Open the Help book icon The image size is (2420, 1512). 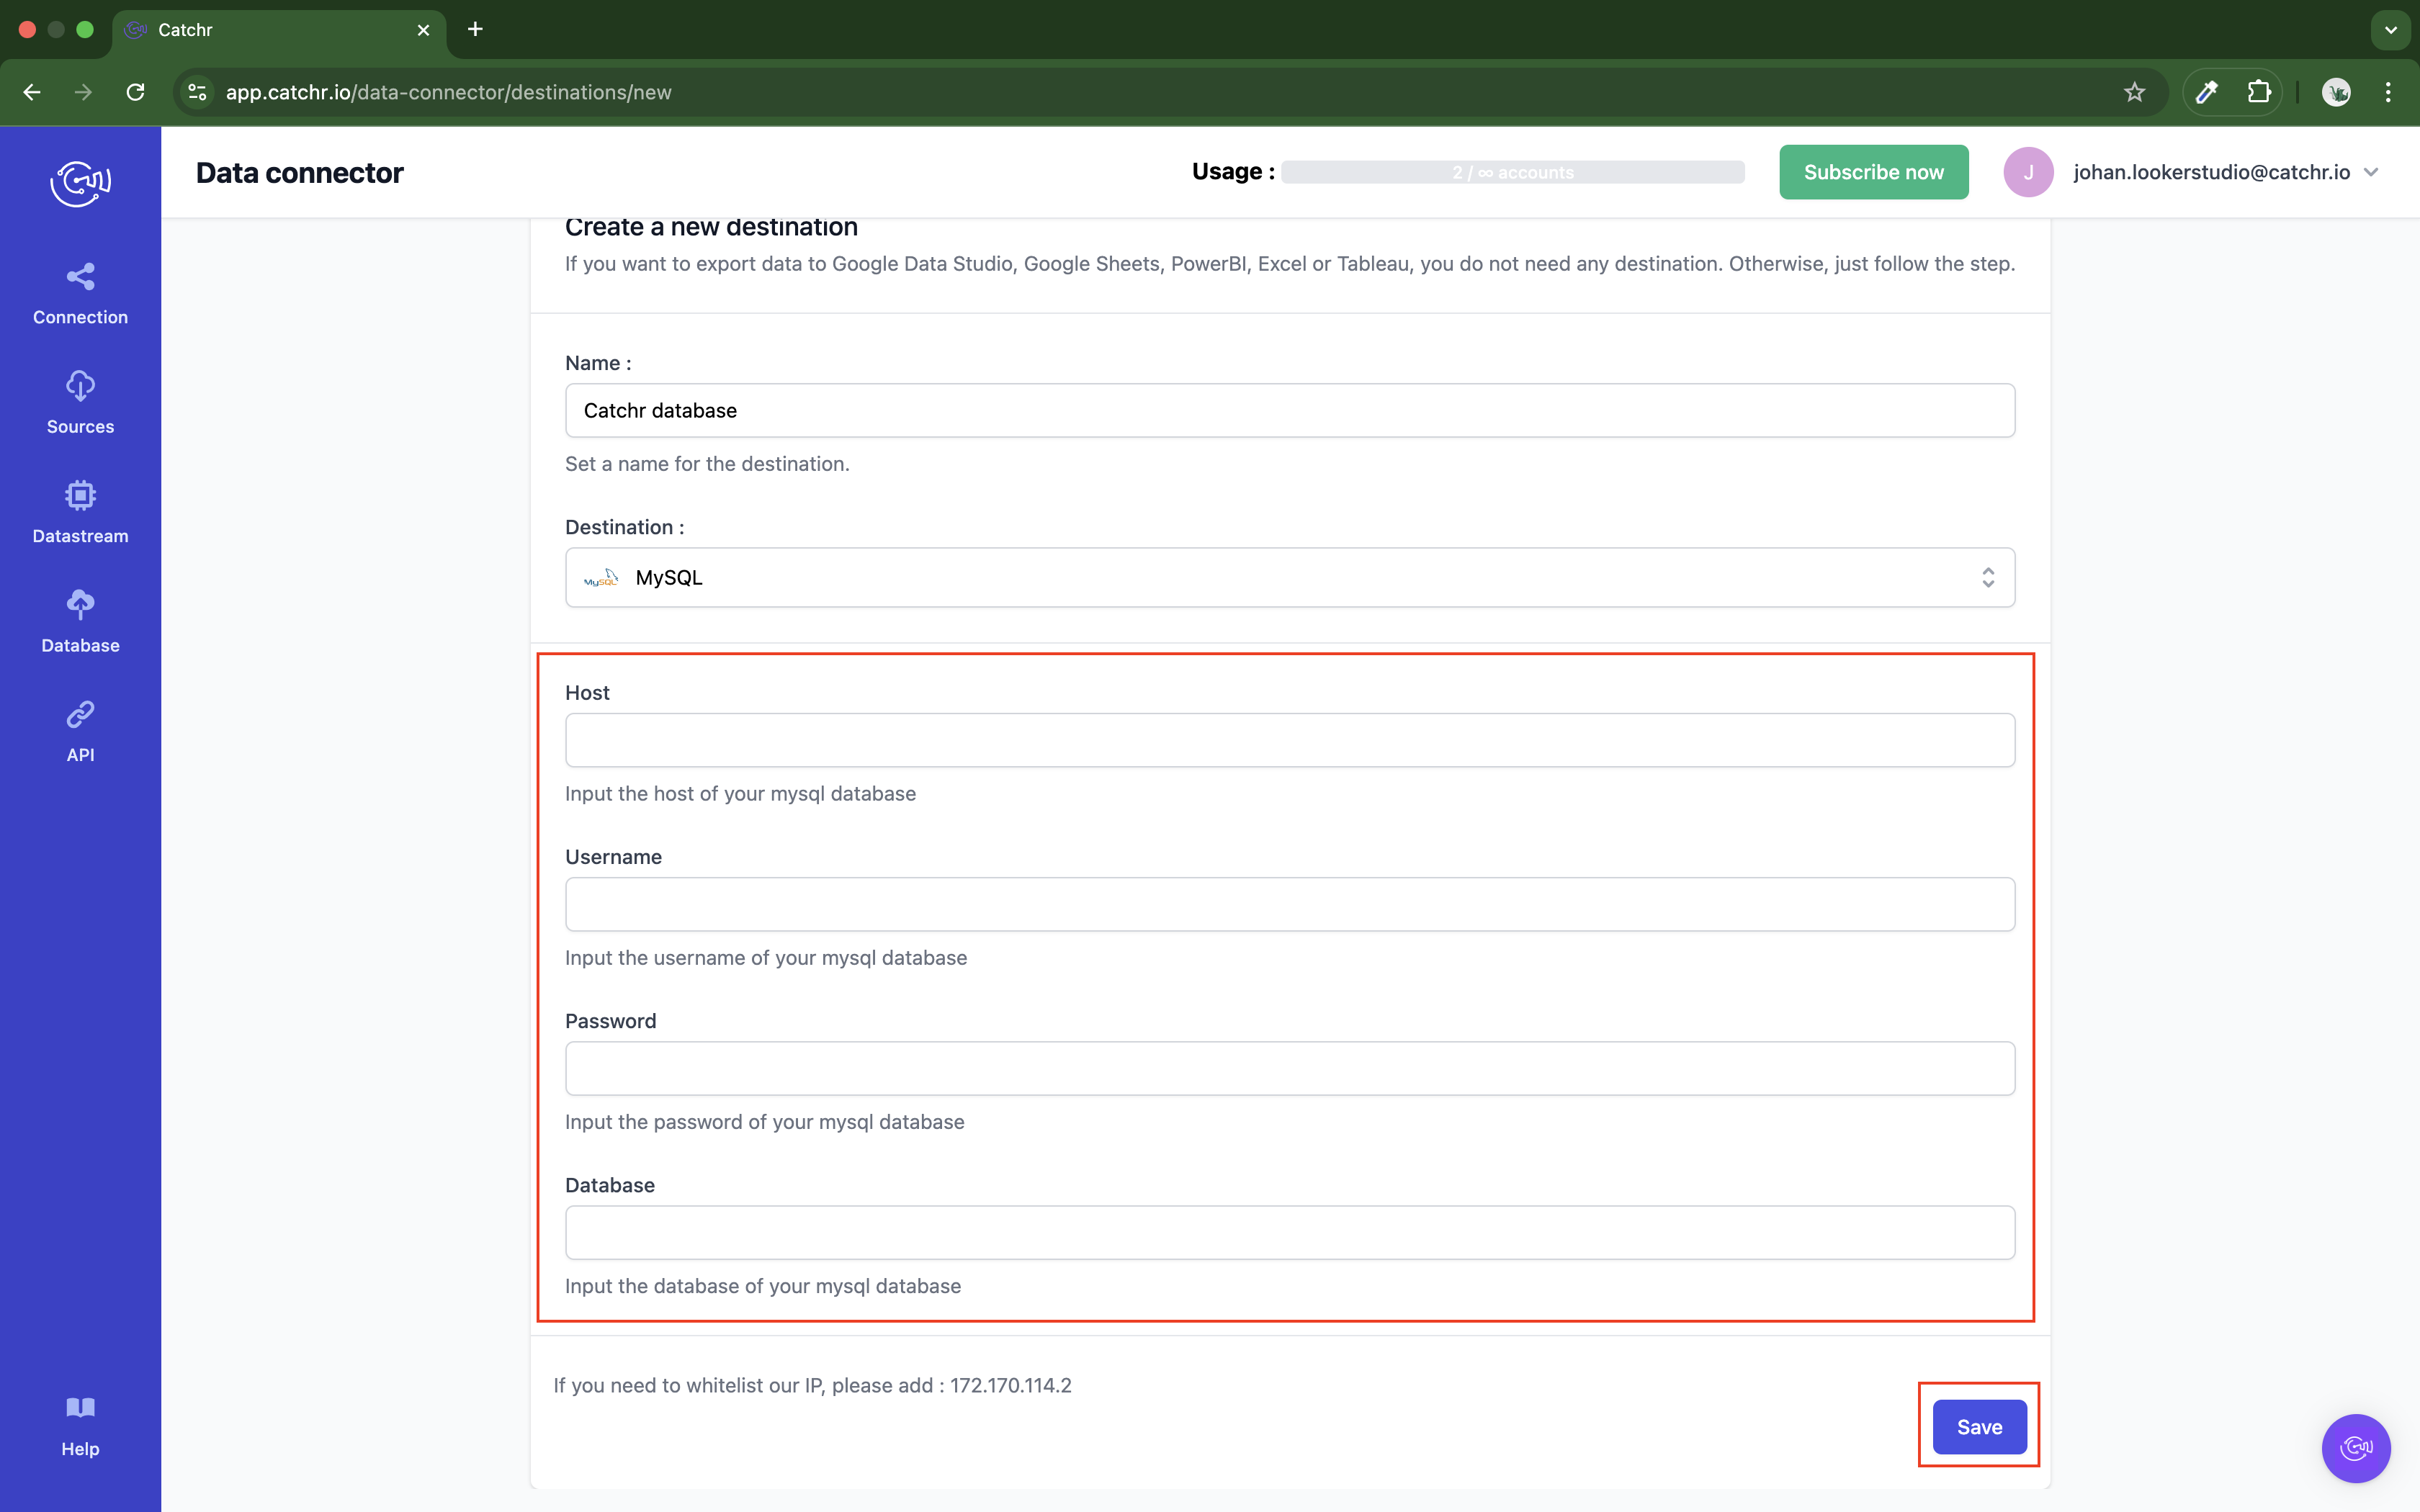(x=80, y=1408)
